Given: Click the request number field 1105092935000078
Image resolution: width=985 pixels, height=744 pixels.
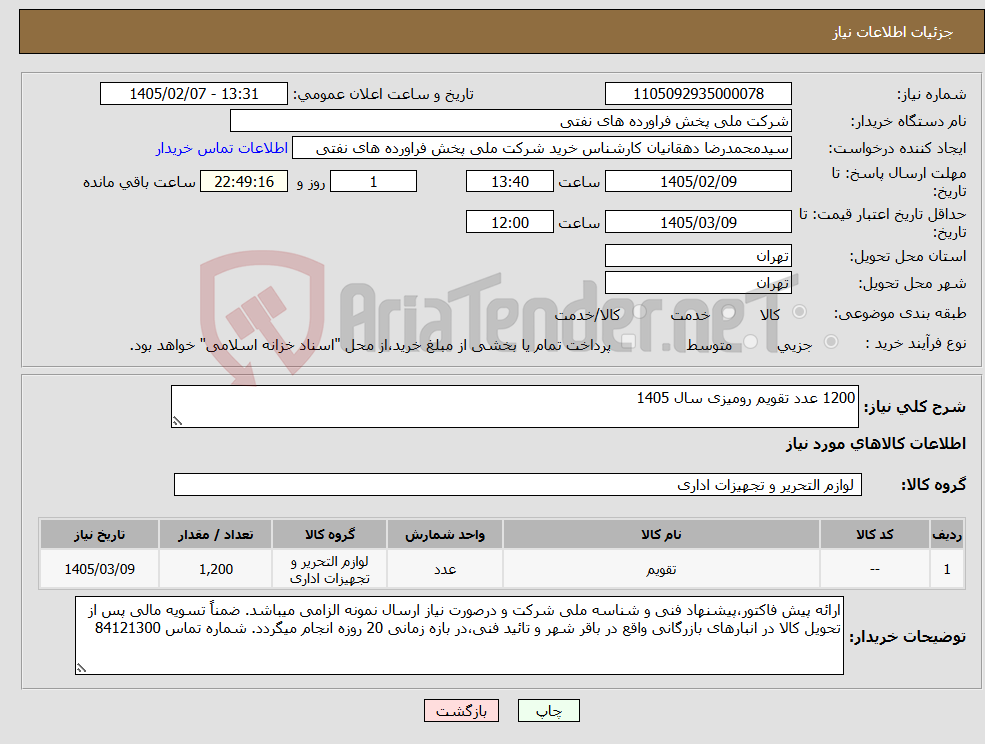Looking at the screenshot, I should pyautogui.click(x=698, y=94).
